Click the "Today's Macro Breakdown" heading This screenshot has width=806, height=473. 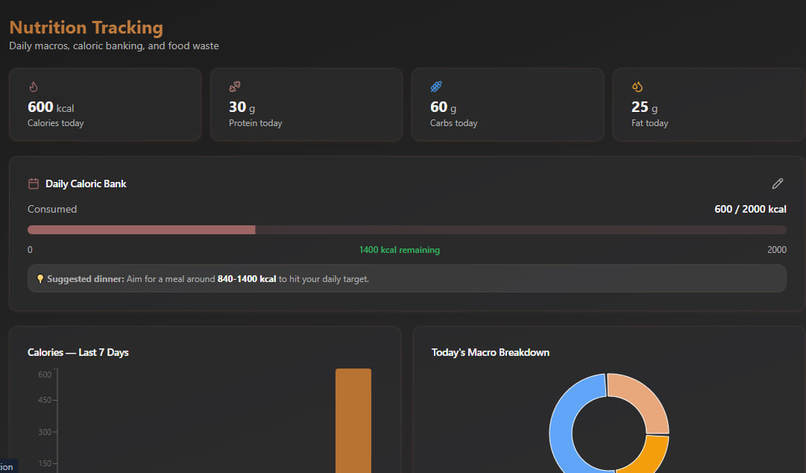click(x=490, y=352)
